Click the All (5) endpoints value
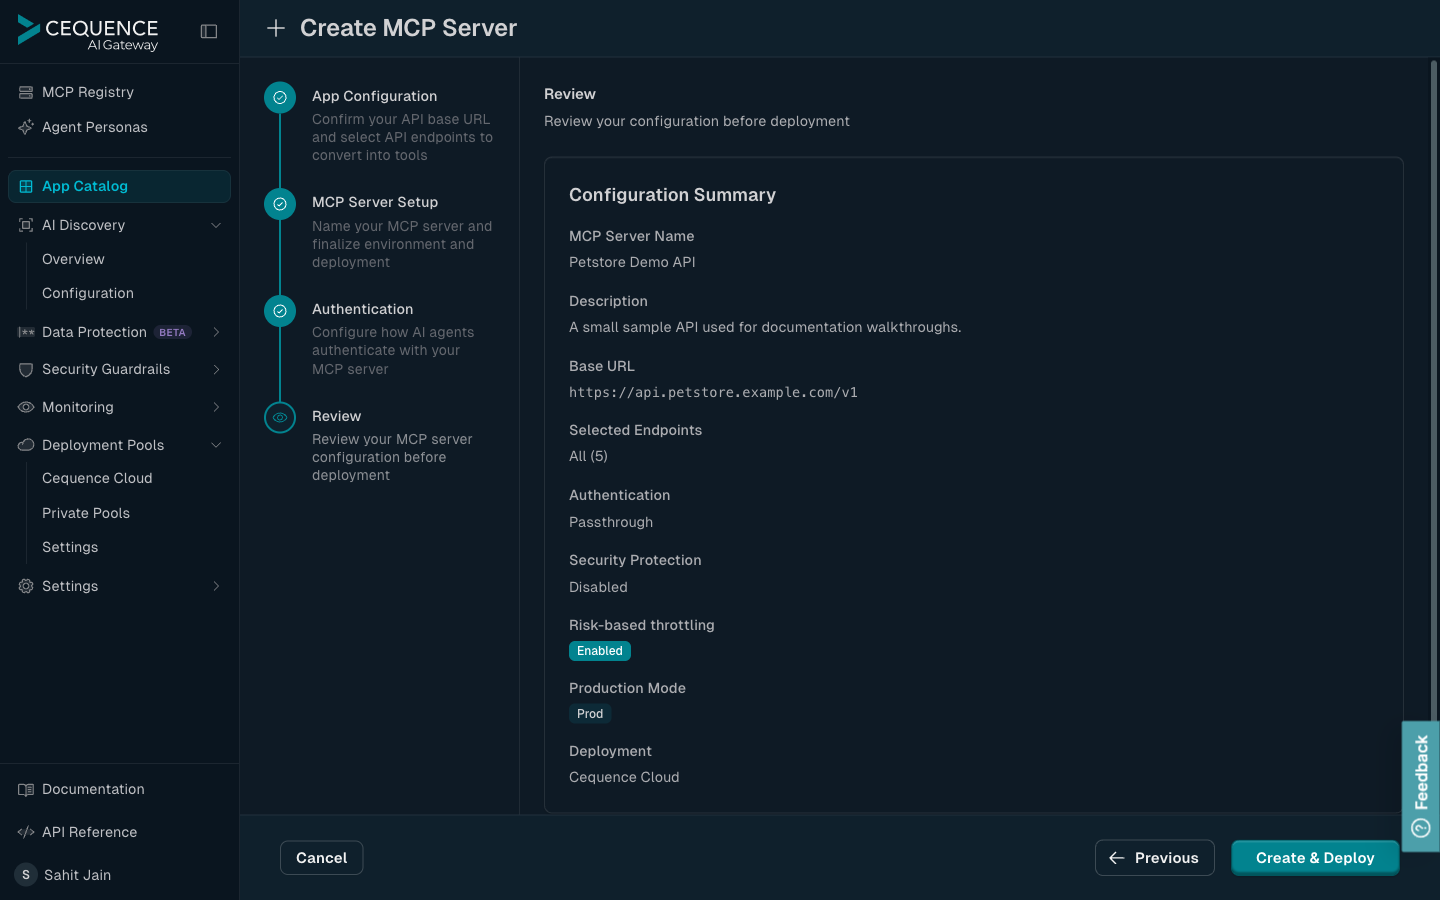 click(588, 456)
